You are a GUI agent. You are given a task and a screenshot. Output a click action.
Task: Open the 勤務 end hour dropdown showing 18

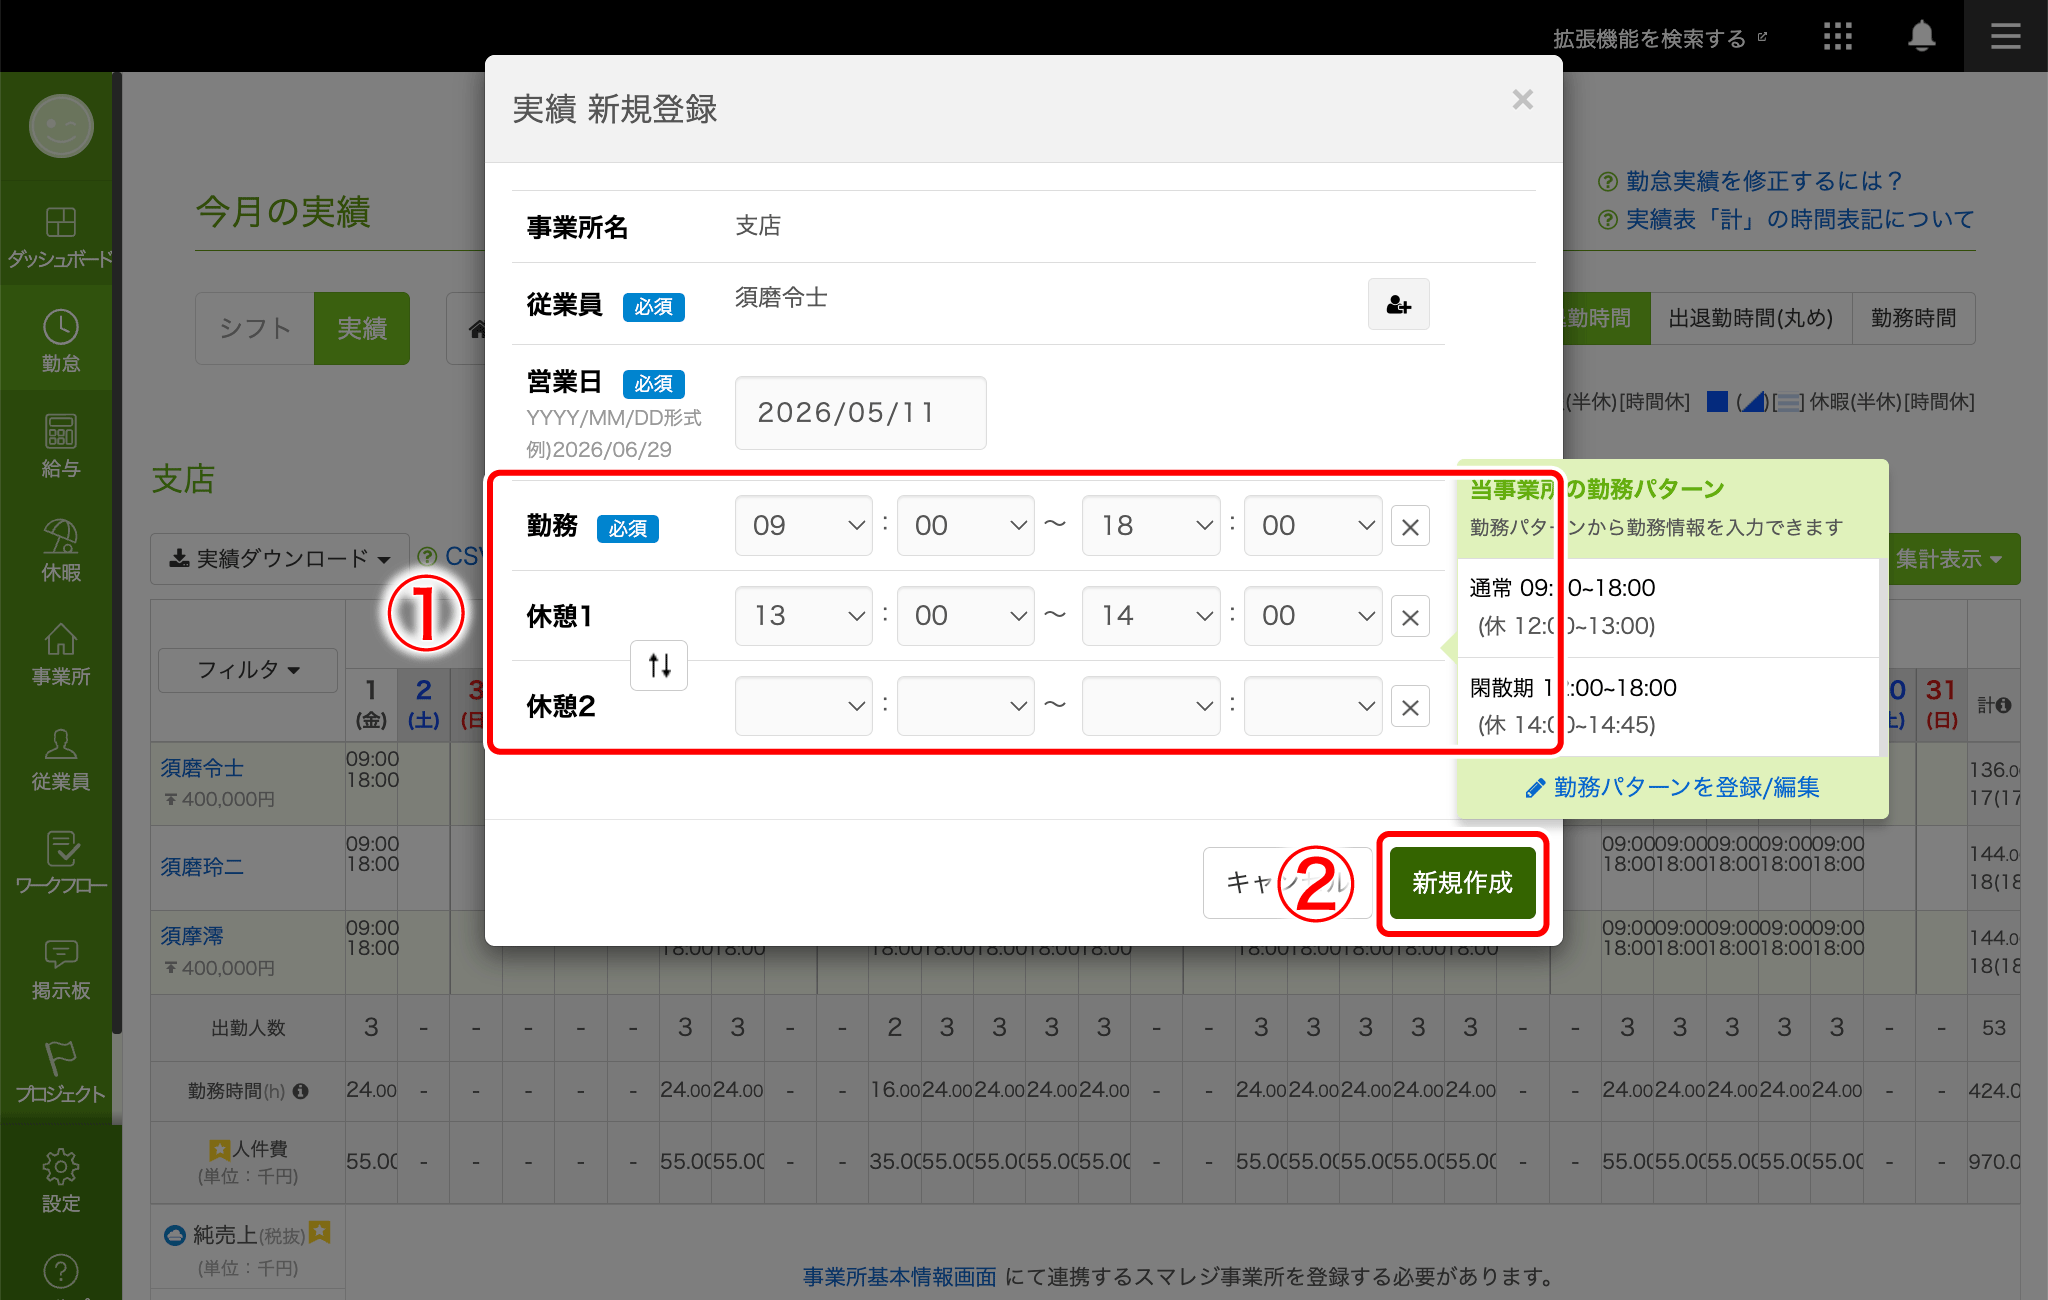coord(1151,526)
